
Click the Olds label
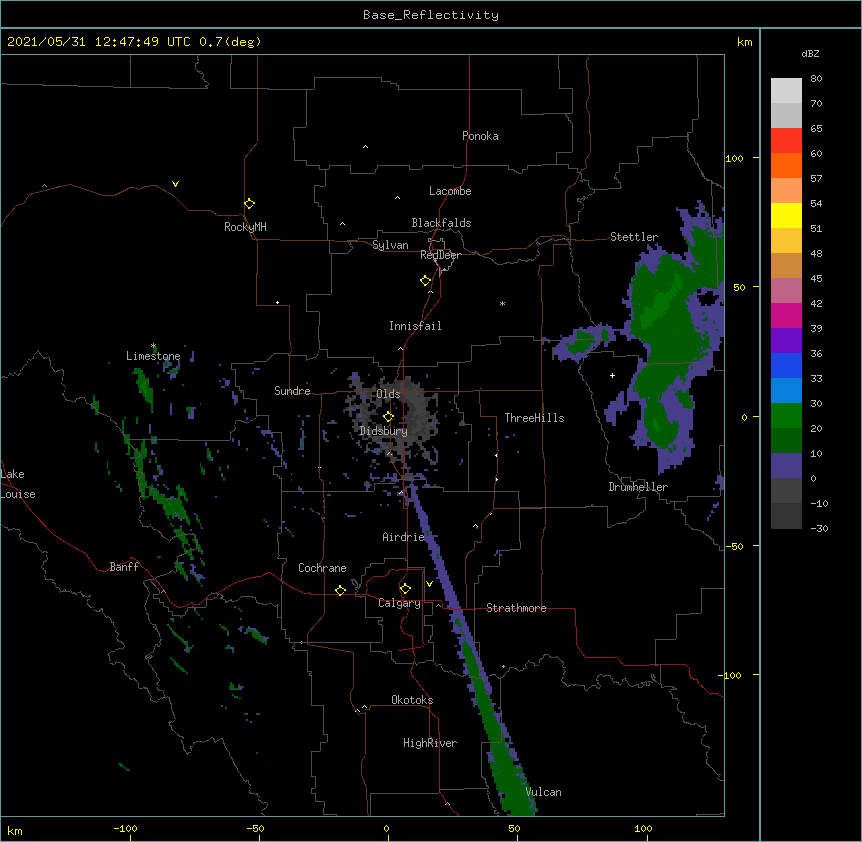pyautogui.click(x=388, y=394)
